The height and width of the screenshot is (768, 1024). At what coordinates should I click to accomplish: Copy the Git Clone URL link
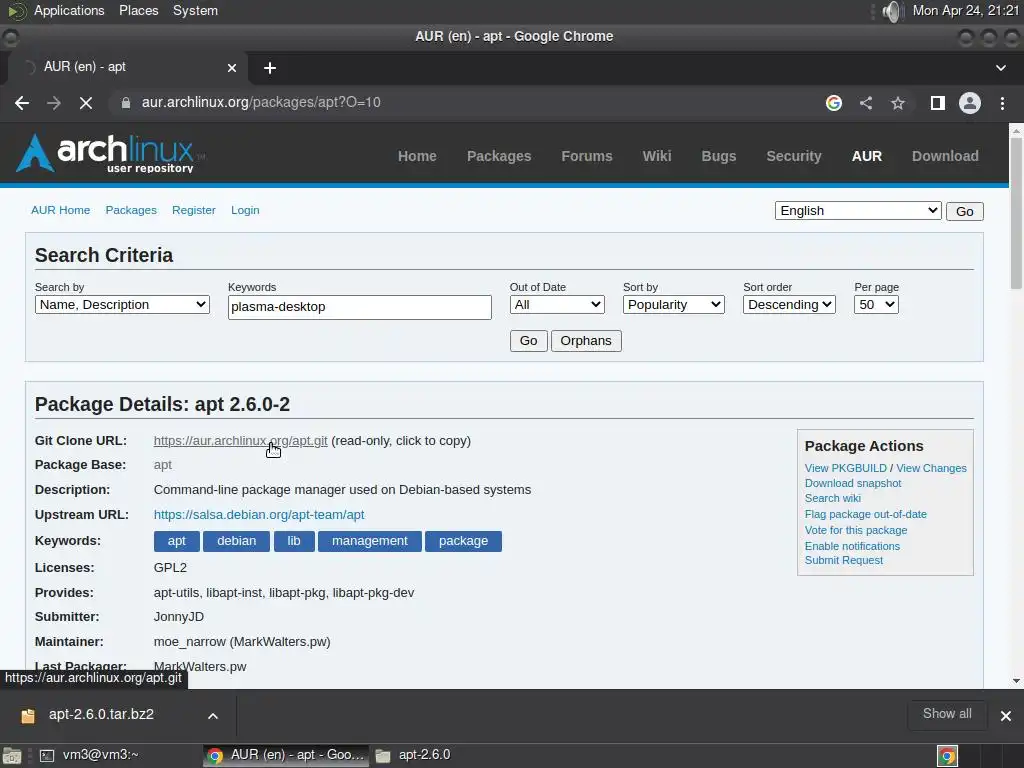point(240,441)
